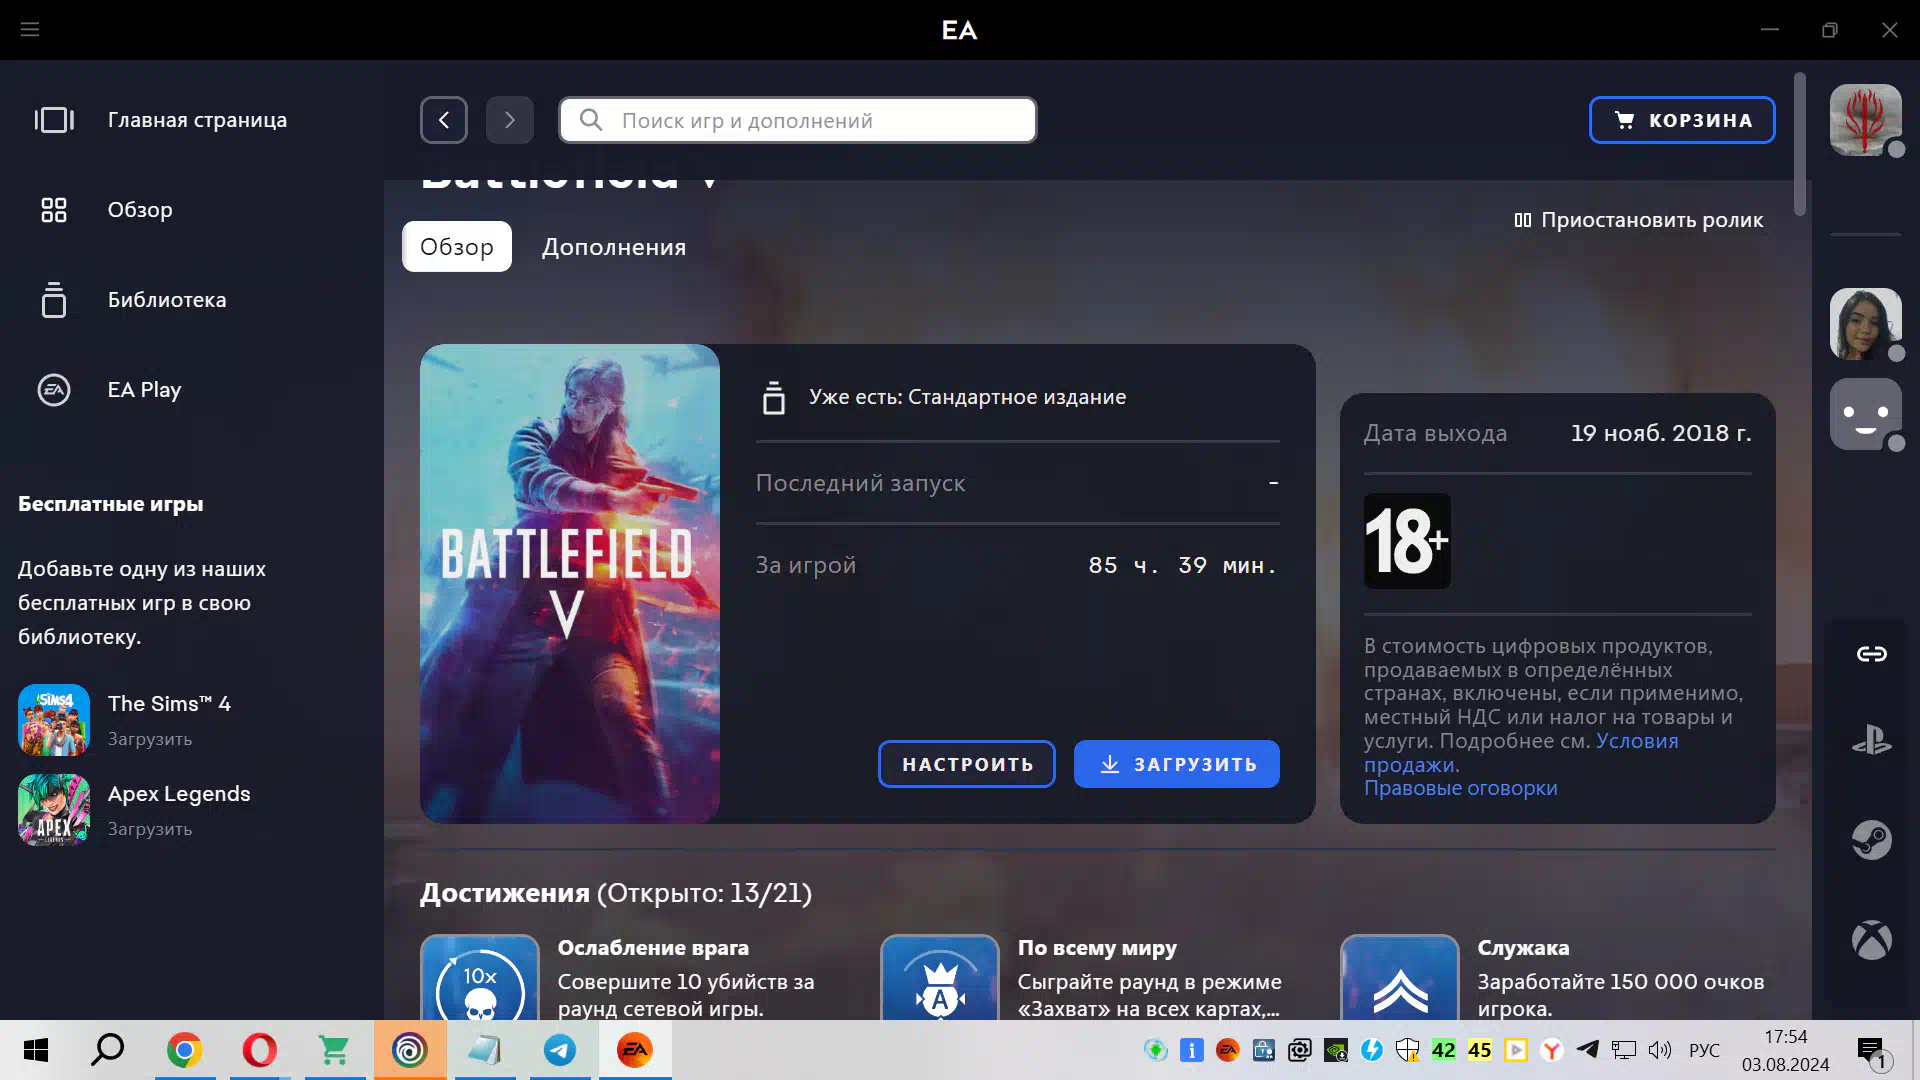The width and height of the screenshot is (1920, 1080).
Task: Click the Battlefield V cover art
Action: (570, 584)
